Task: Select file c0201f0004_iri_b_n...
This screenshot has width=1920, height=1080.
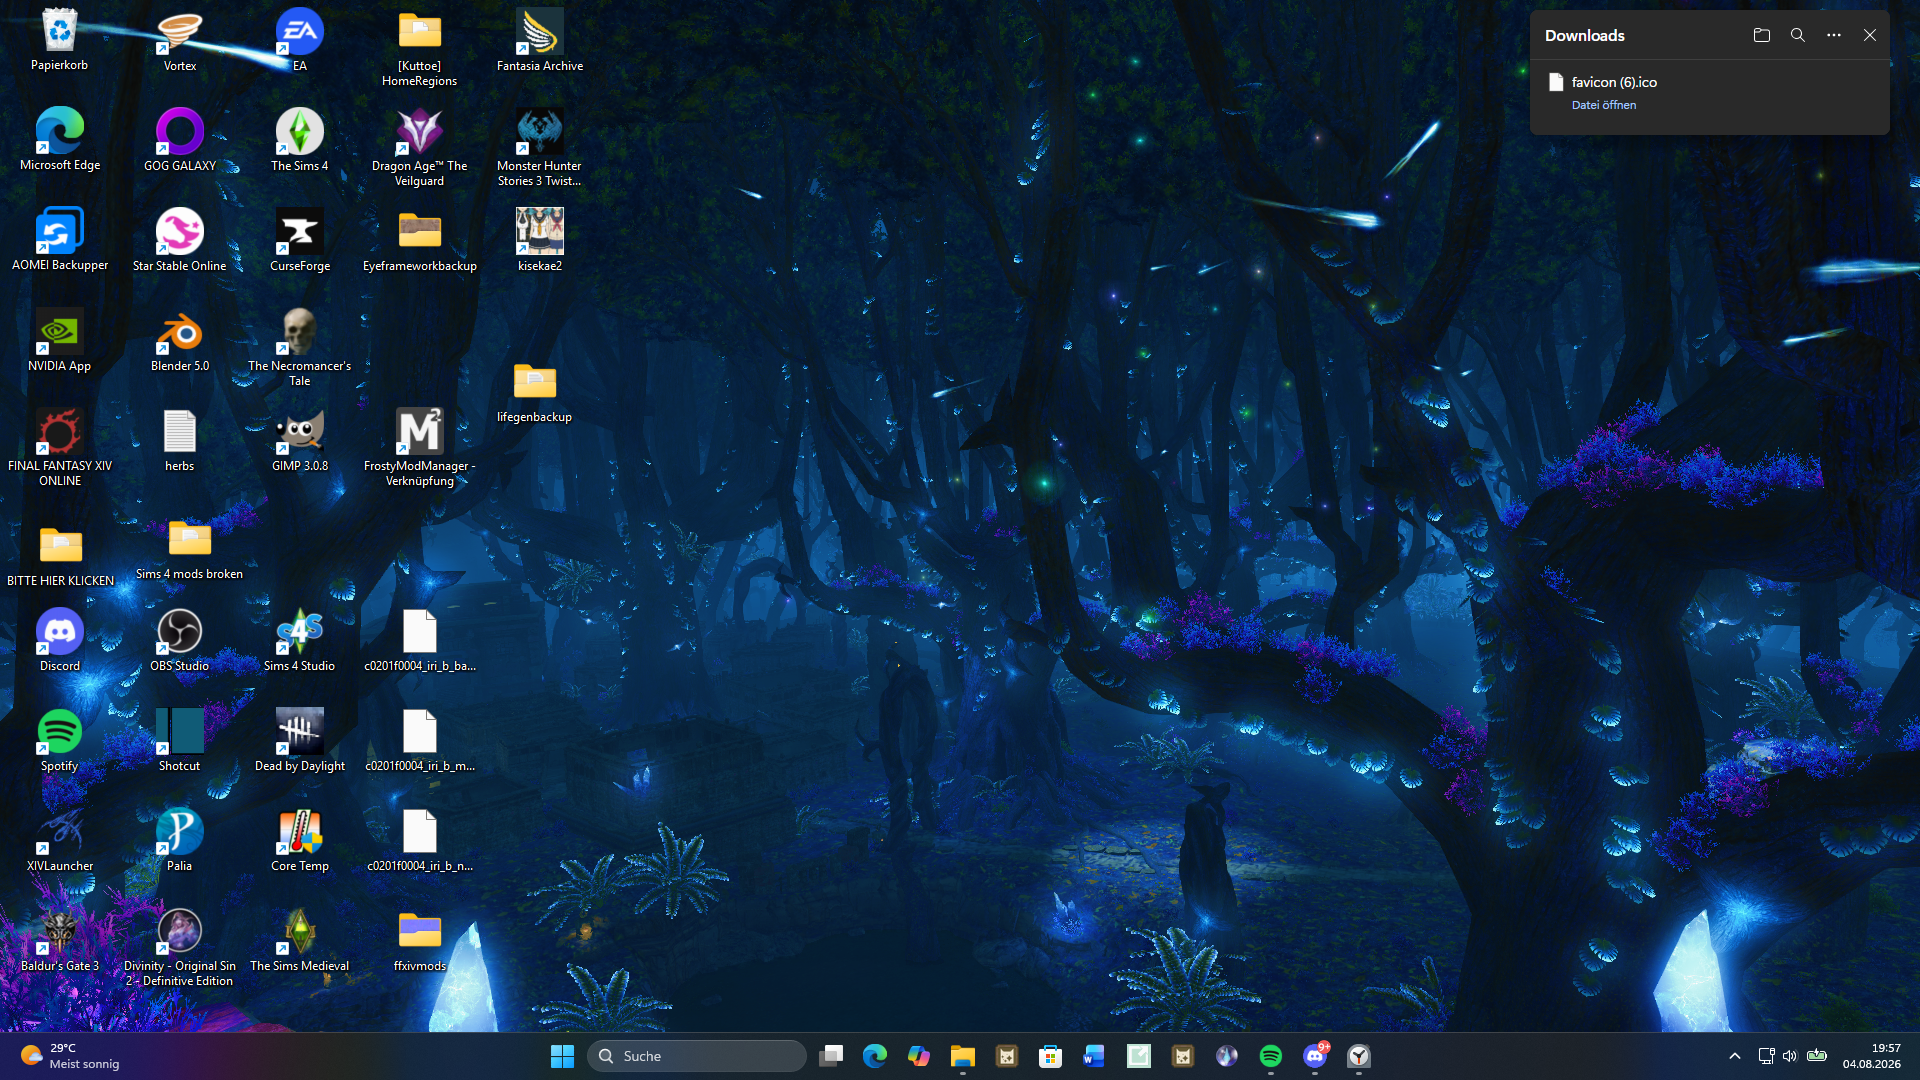Action: [420, 840]
